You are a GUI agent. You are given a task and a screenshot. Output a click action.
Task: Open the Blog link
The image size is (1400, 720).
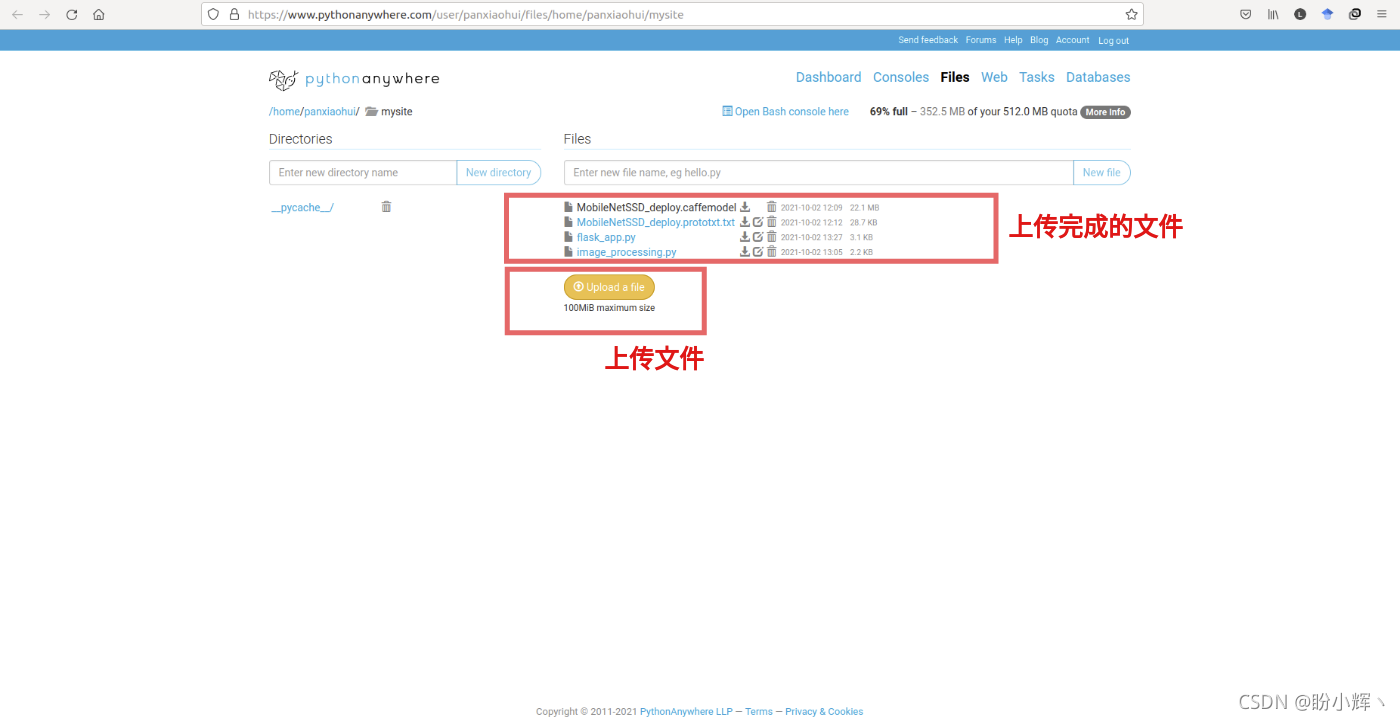1039,40
